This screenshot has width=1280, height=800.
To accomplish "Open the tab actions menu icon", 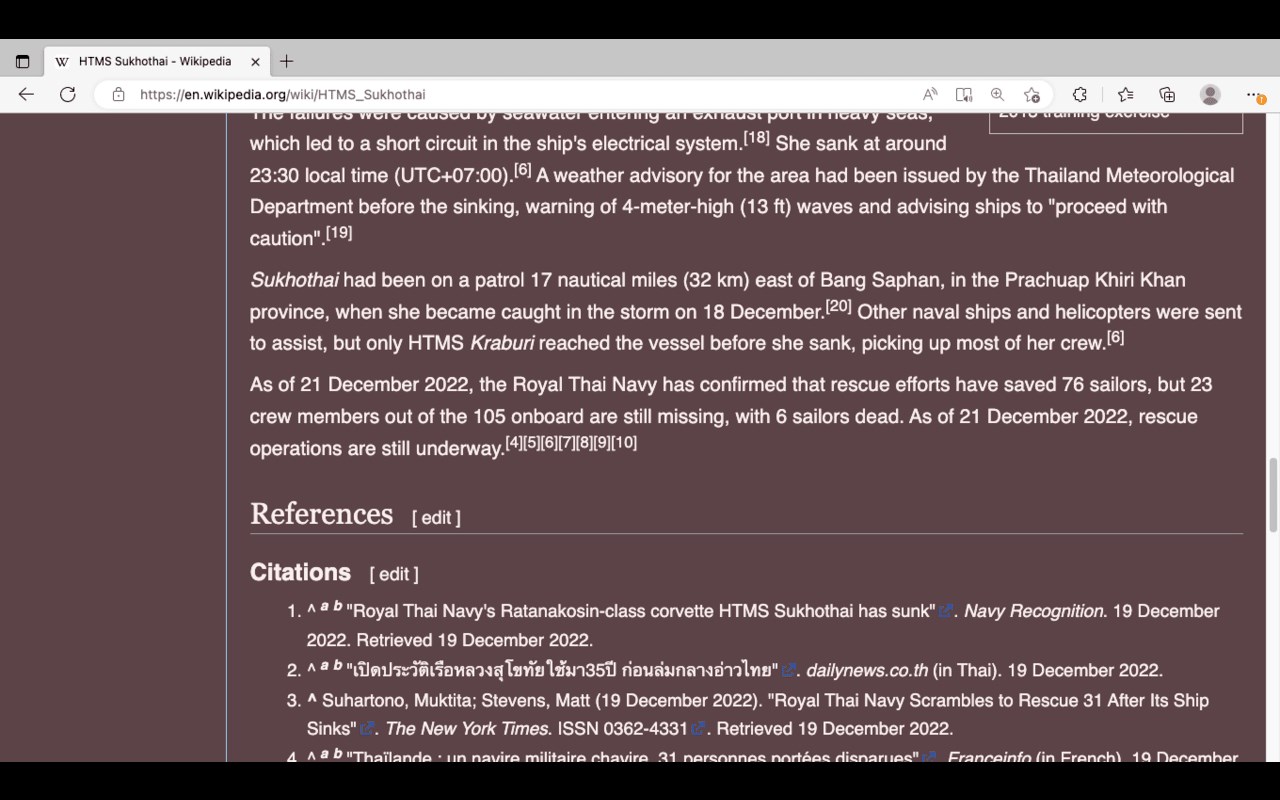I will coord(22,61).
